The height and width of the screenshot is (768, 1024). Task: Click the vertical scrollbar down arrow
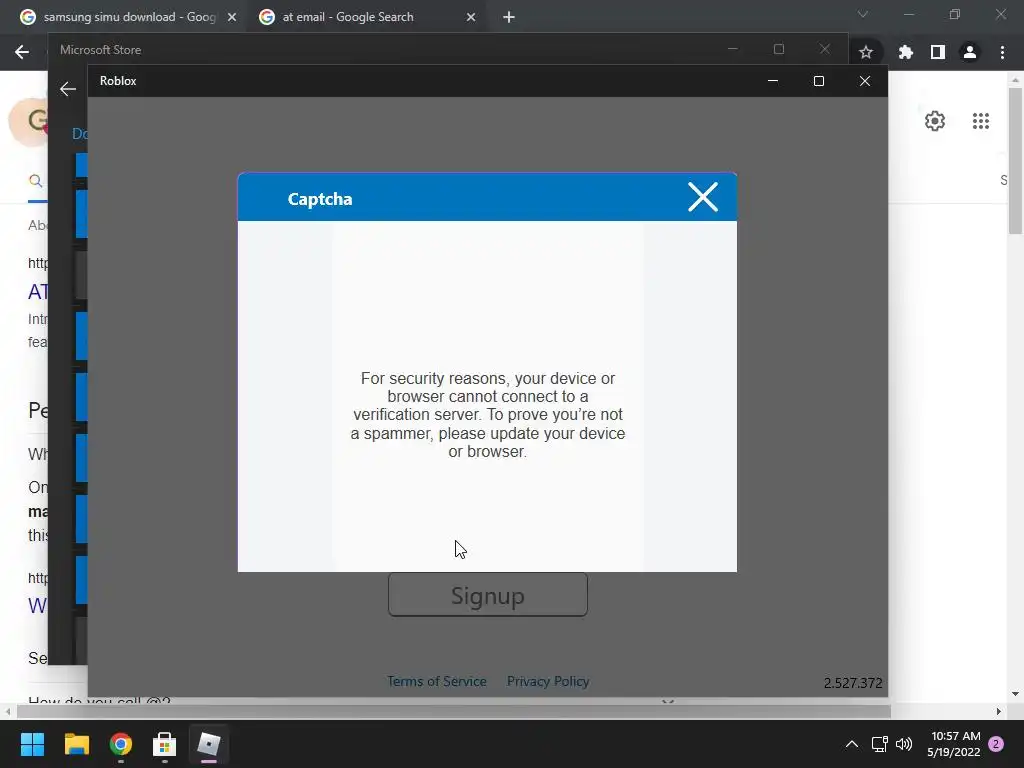(1015, 694)
